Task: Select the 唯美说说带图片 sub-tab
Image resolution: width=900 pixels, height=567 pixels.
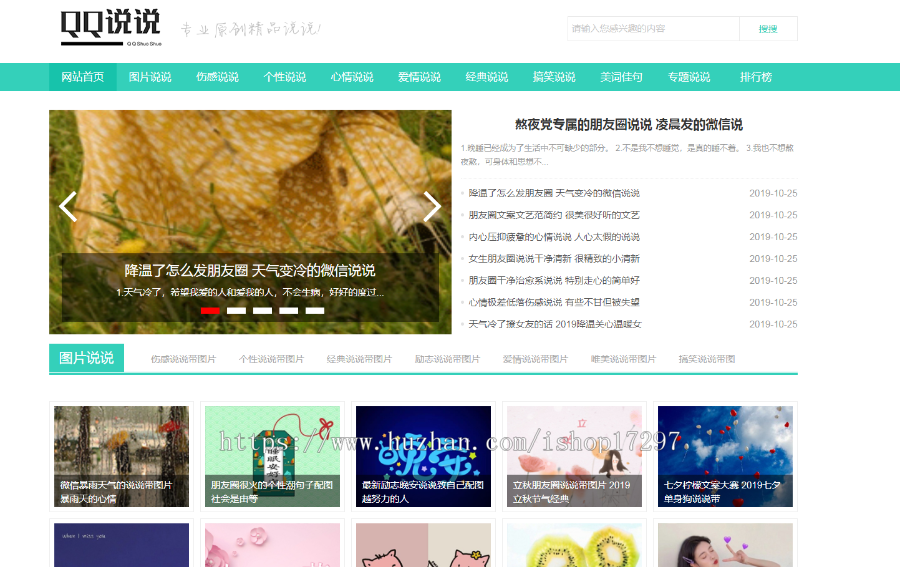Action: (x=623, y=359)
